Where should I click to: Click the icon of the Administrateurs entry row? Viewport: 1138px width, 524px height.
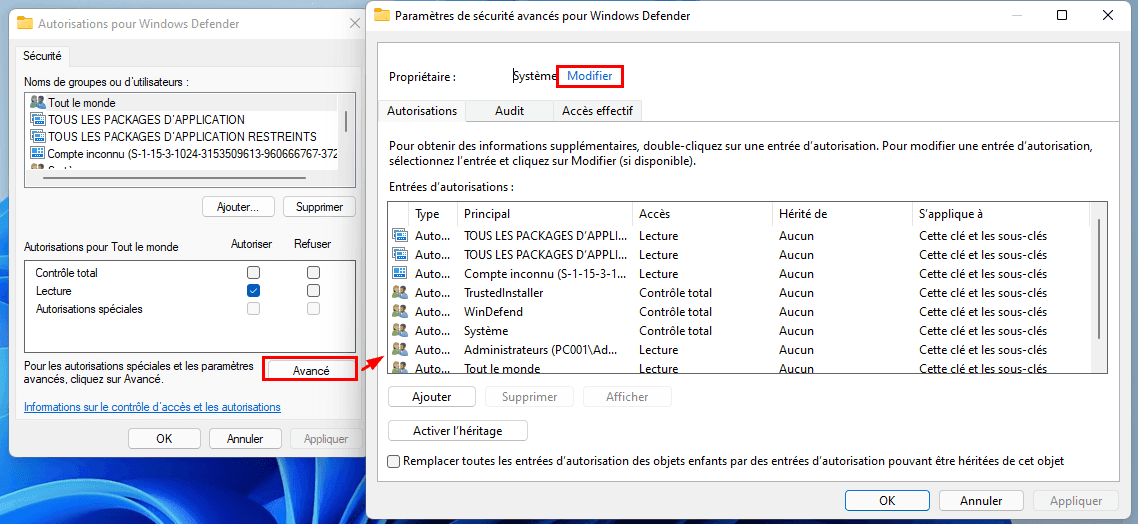pyautogui.click(x=399, y=349)
